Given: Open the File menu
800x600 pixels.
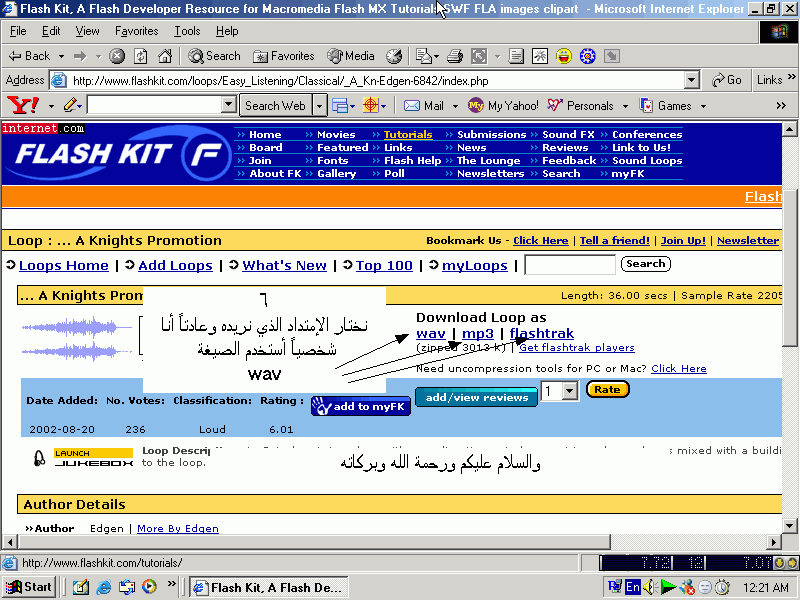Looking at the screenshot, I should click(x=18, y=31).
